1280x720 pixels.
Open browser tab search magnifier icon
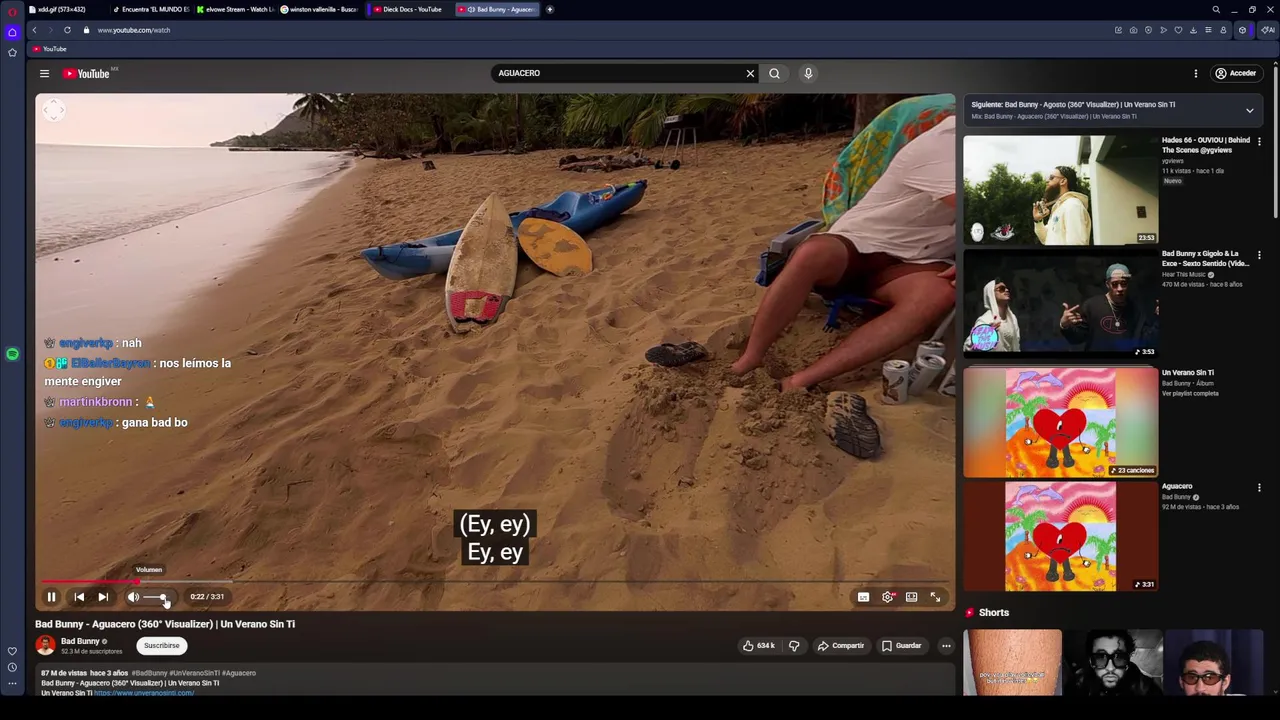point(1216,9)
